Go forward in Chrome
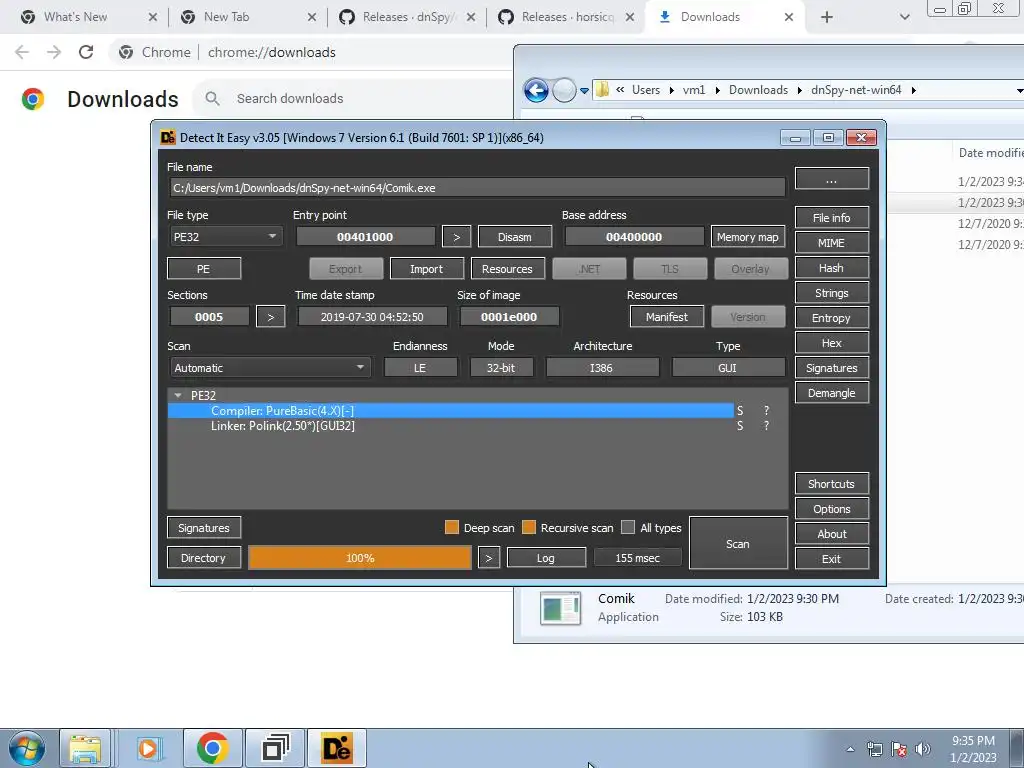1024x768 pixels. pos(54,52)
